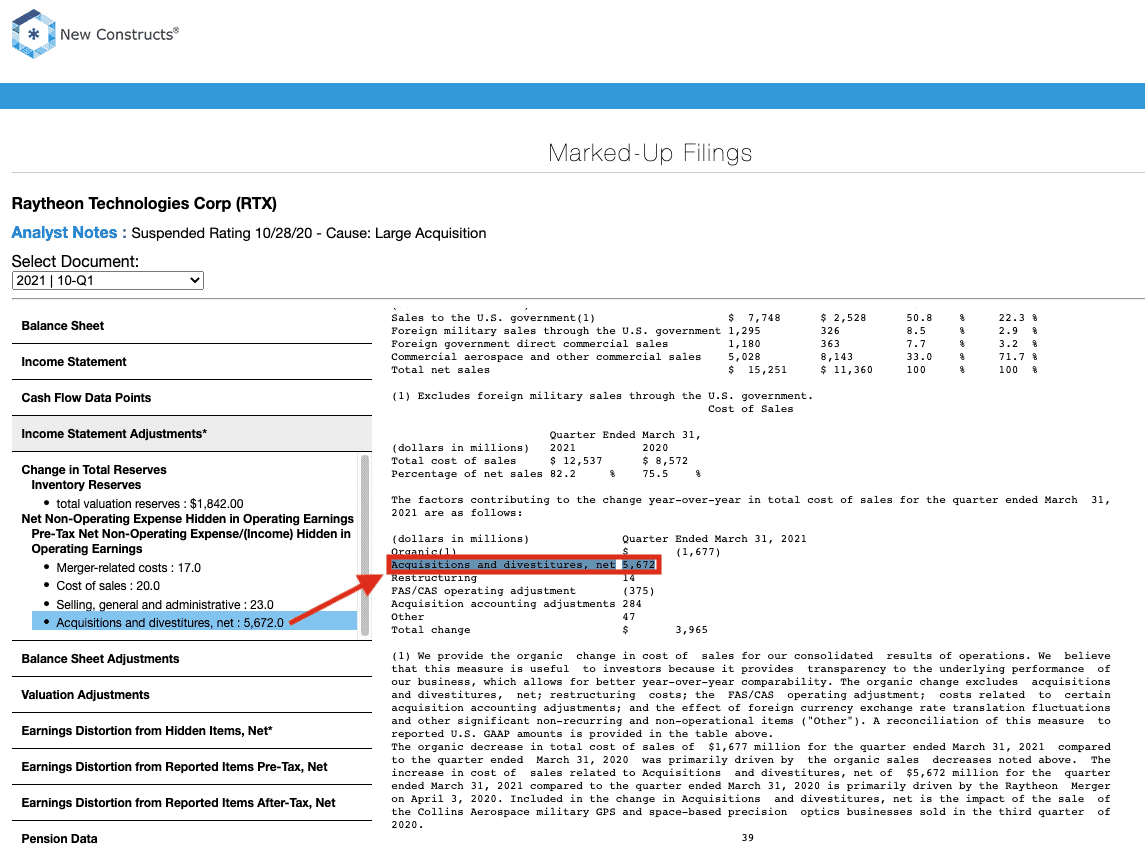
Task: Click the Analyst Notes label
Action: click(x=69, y=233)
